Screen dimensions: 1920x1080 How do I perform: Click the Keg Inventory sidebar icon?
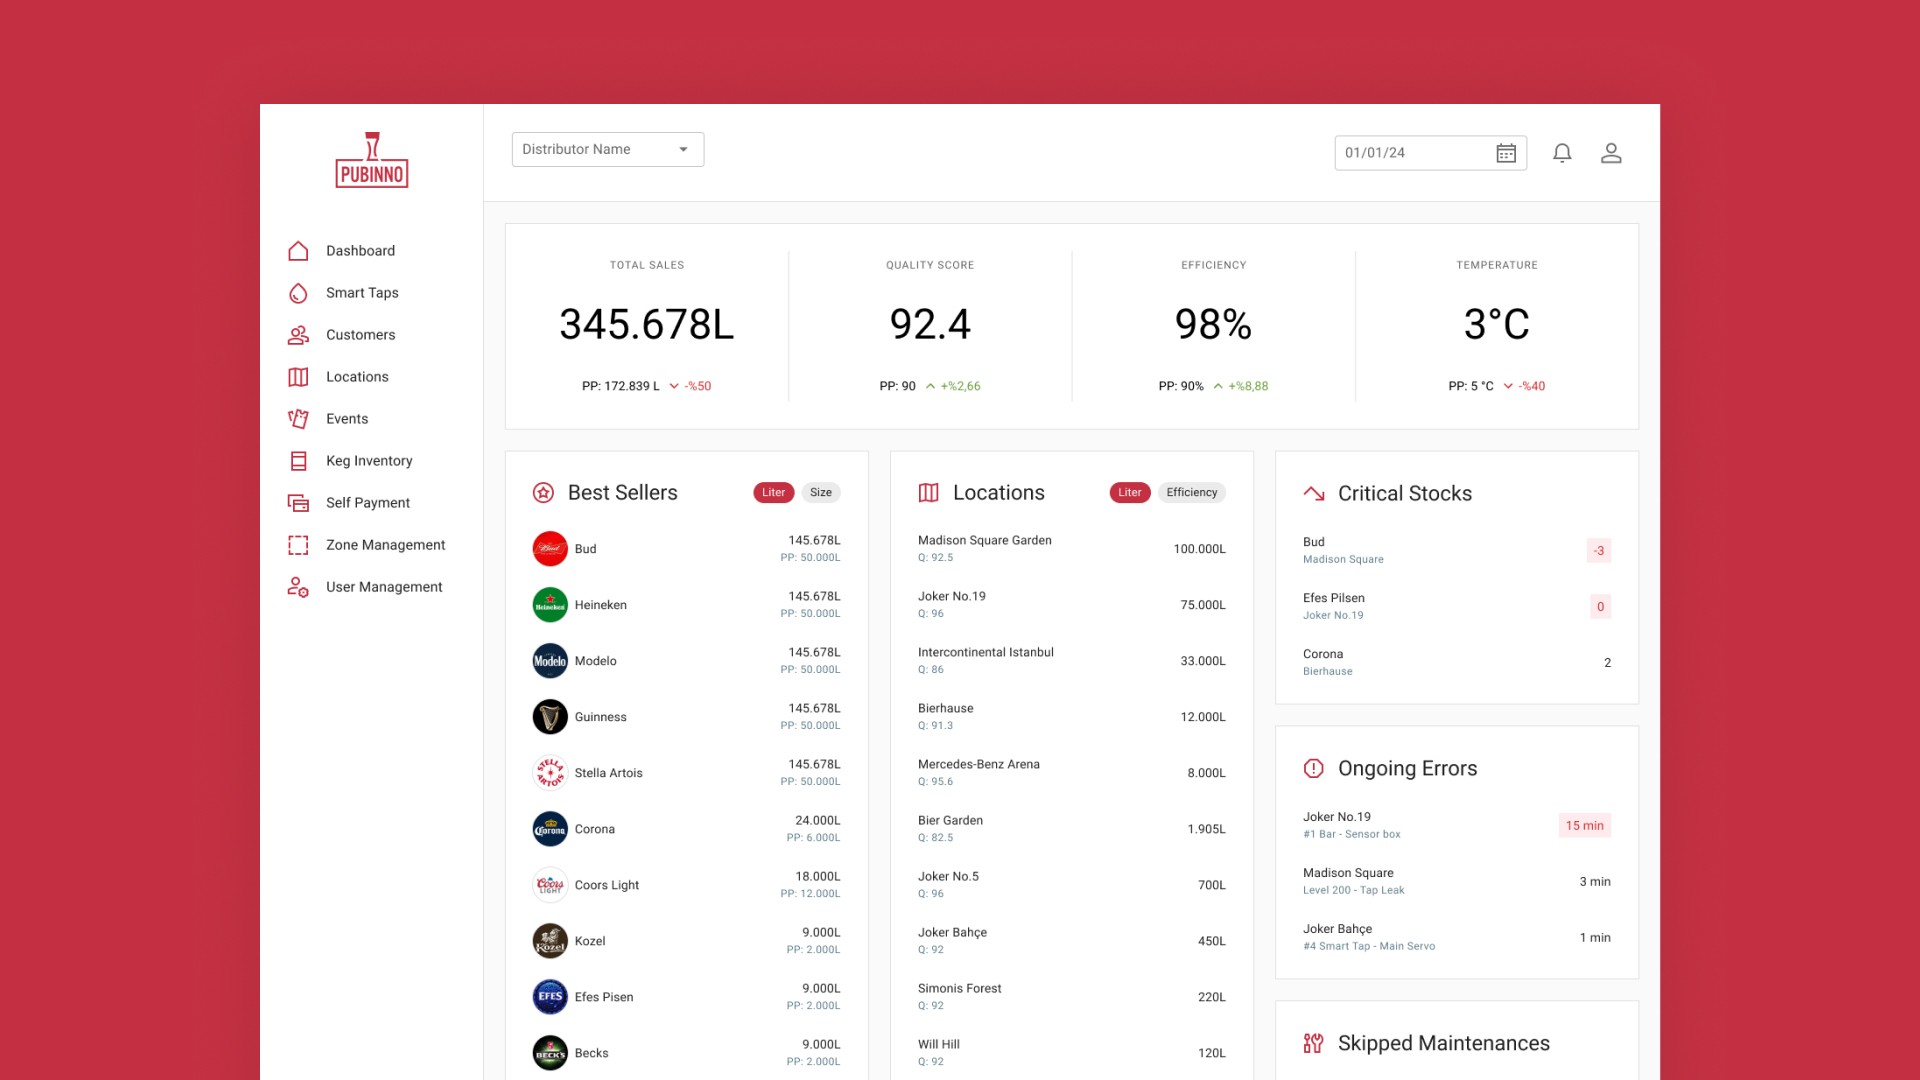(298, 461)
